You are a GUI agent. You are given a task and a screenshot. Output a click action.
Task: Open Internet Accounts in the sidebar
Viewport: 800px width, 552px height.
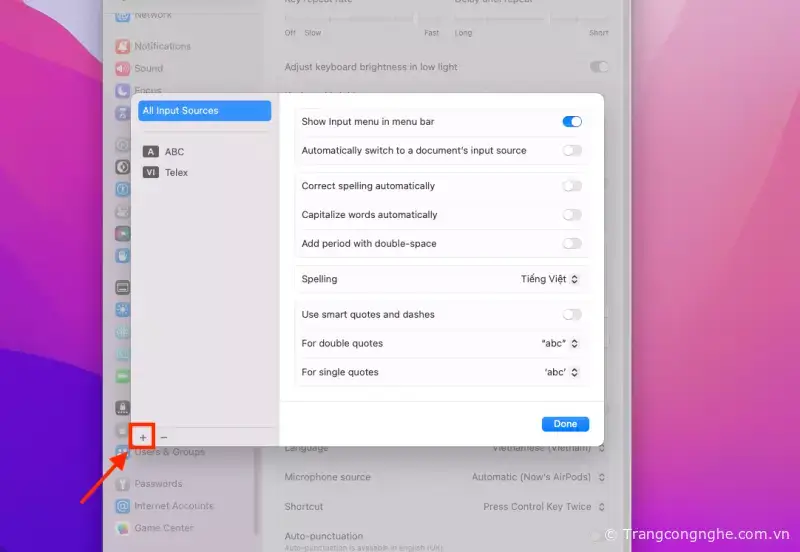[174, 506]
